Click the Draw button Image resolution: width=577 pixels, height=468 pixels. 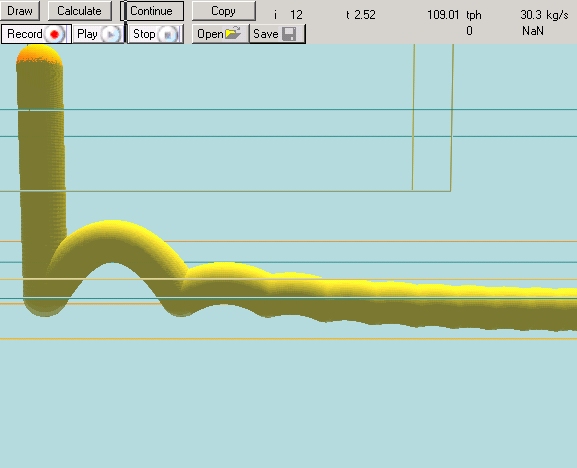20,11
